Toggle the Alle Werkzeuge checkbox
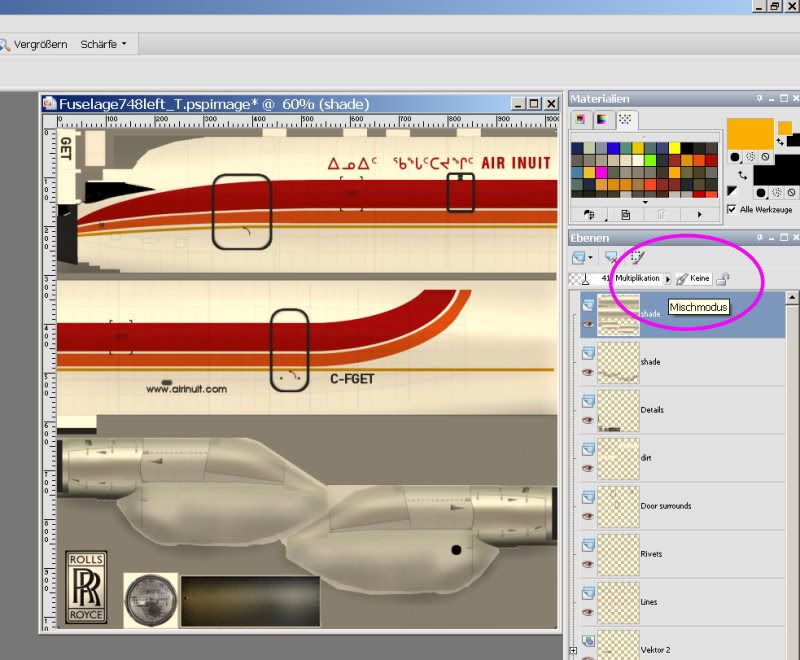 pos(732,209)
